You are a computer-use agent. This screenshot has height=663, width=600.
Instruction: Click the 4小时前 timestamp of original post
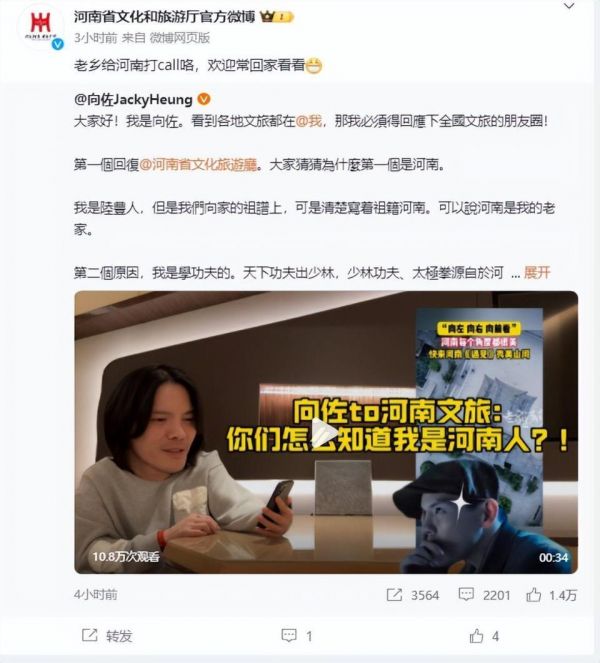point(96,595)
